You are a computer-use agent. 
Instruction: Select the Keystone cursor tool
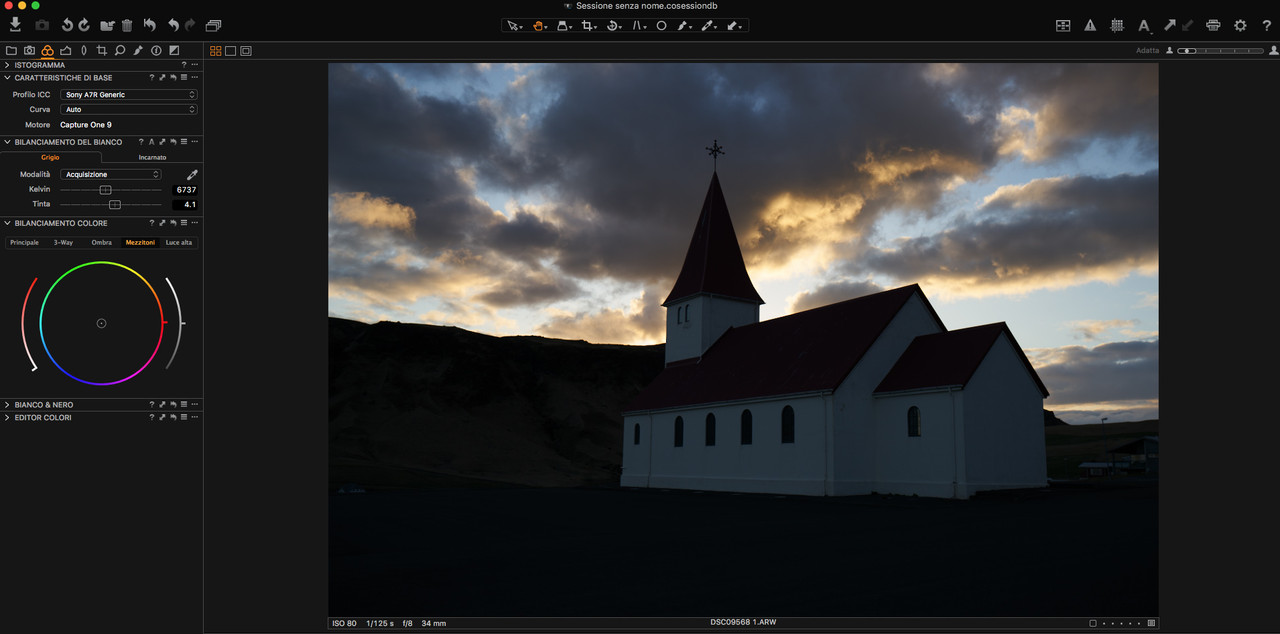[639, 26]
